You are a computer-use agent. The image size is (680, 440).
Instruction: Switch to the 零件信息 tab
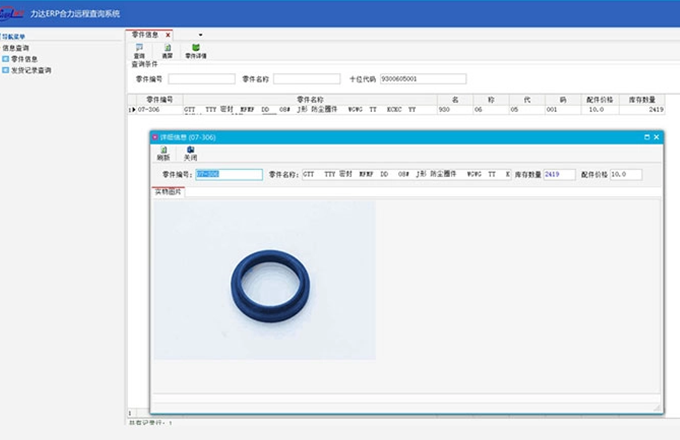point(145,35)
